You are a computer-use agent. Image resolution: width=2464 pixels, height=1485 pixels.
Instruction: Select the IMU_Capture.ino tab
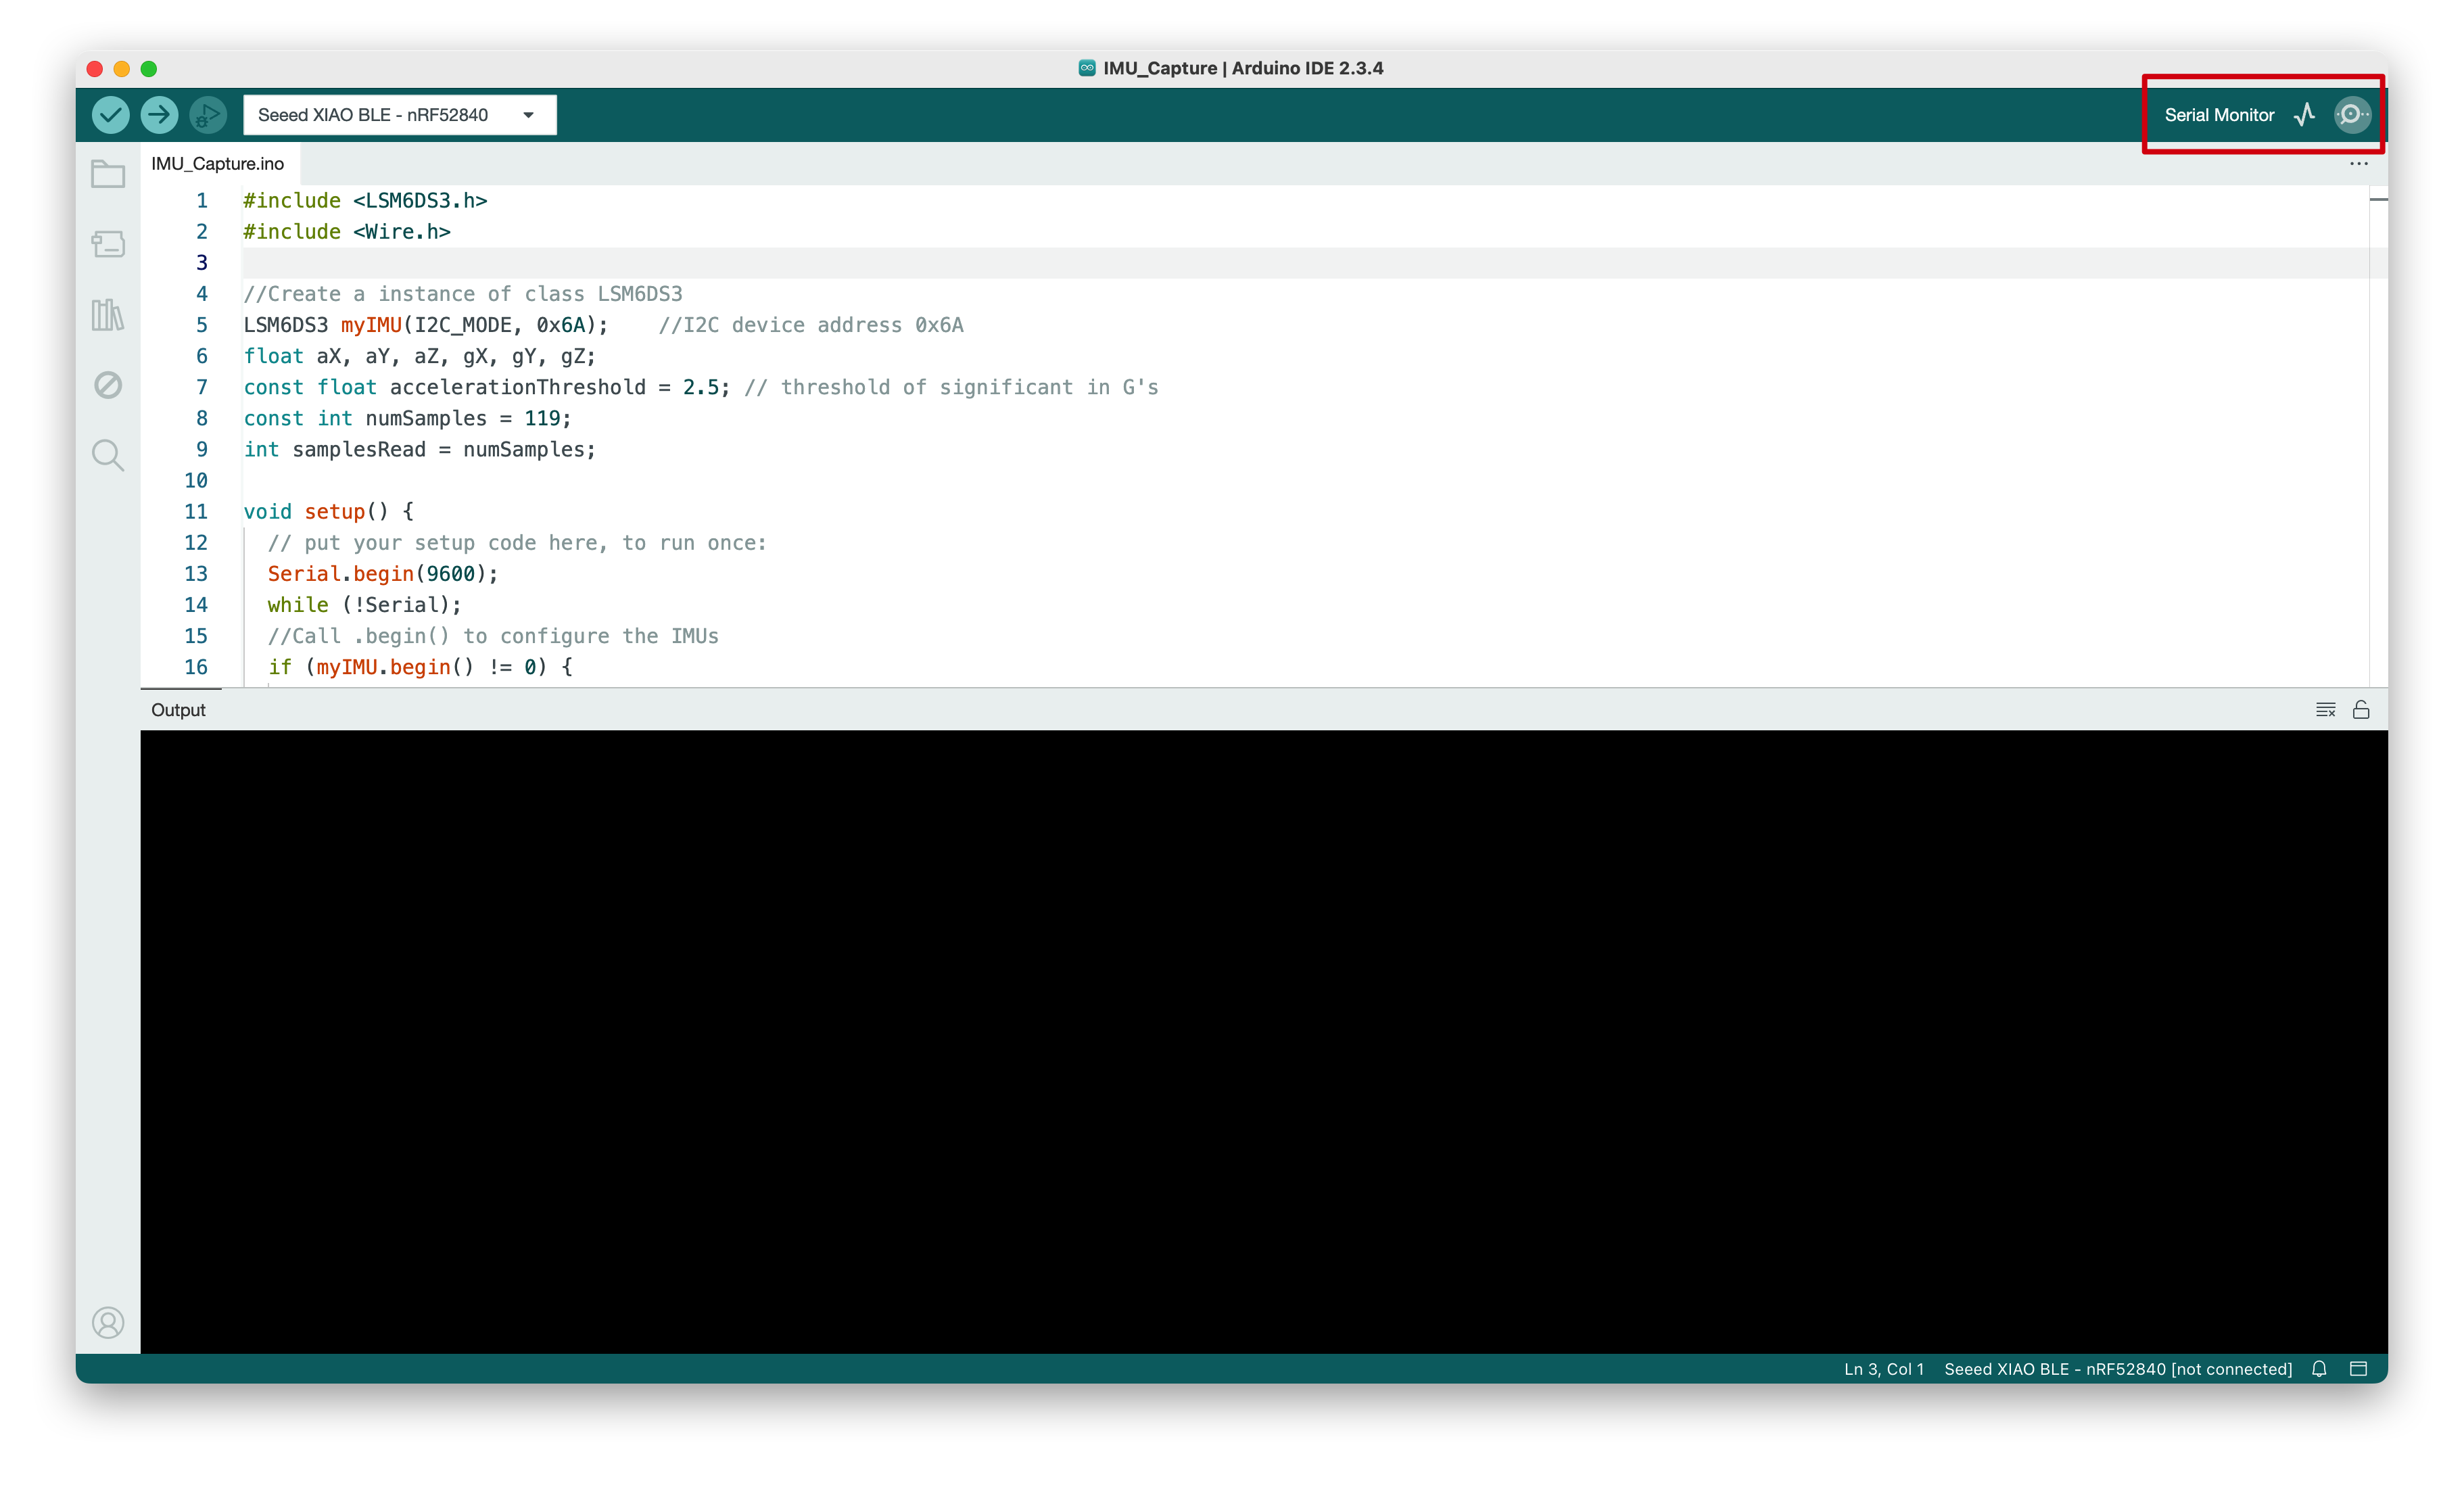[x=218, y=164]
